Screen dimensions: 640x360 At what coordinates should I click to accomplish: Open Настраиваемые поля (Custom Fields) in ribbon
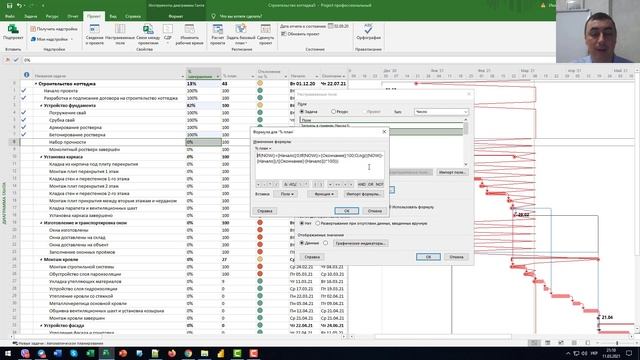(120, 34)
